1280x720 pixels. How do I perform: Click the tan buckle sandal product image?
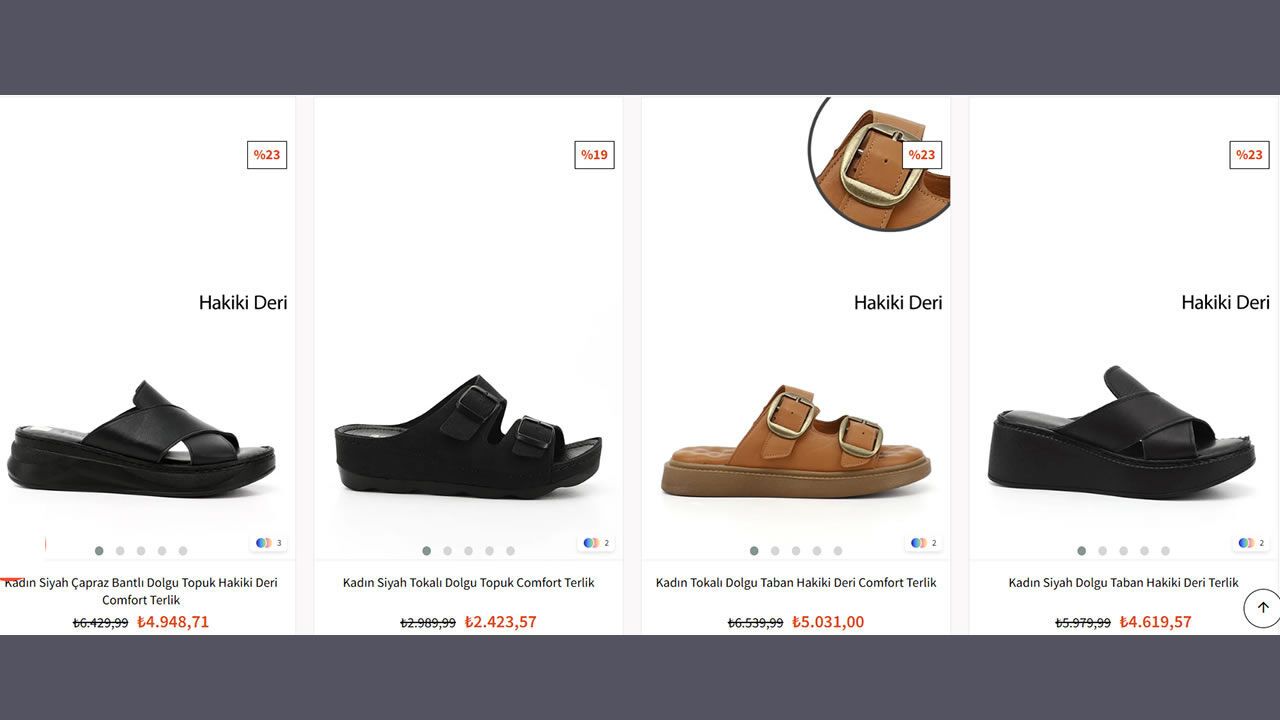point(796,442)
